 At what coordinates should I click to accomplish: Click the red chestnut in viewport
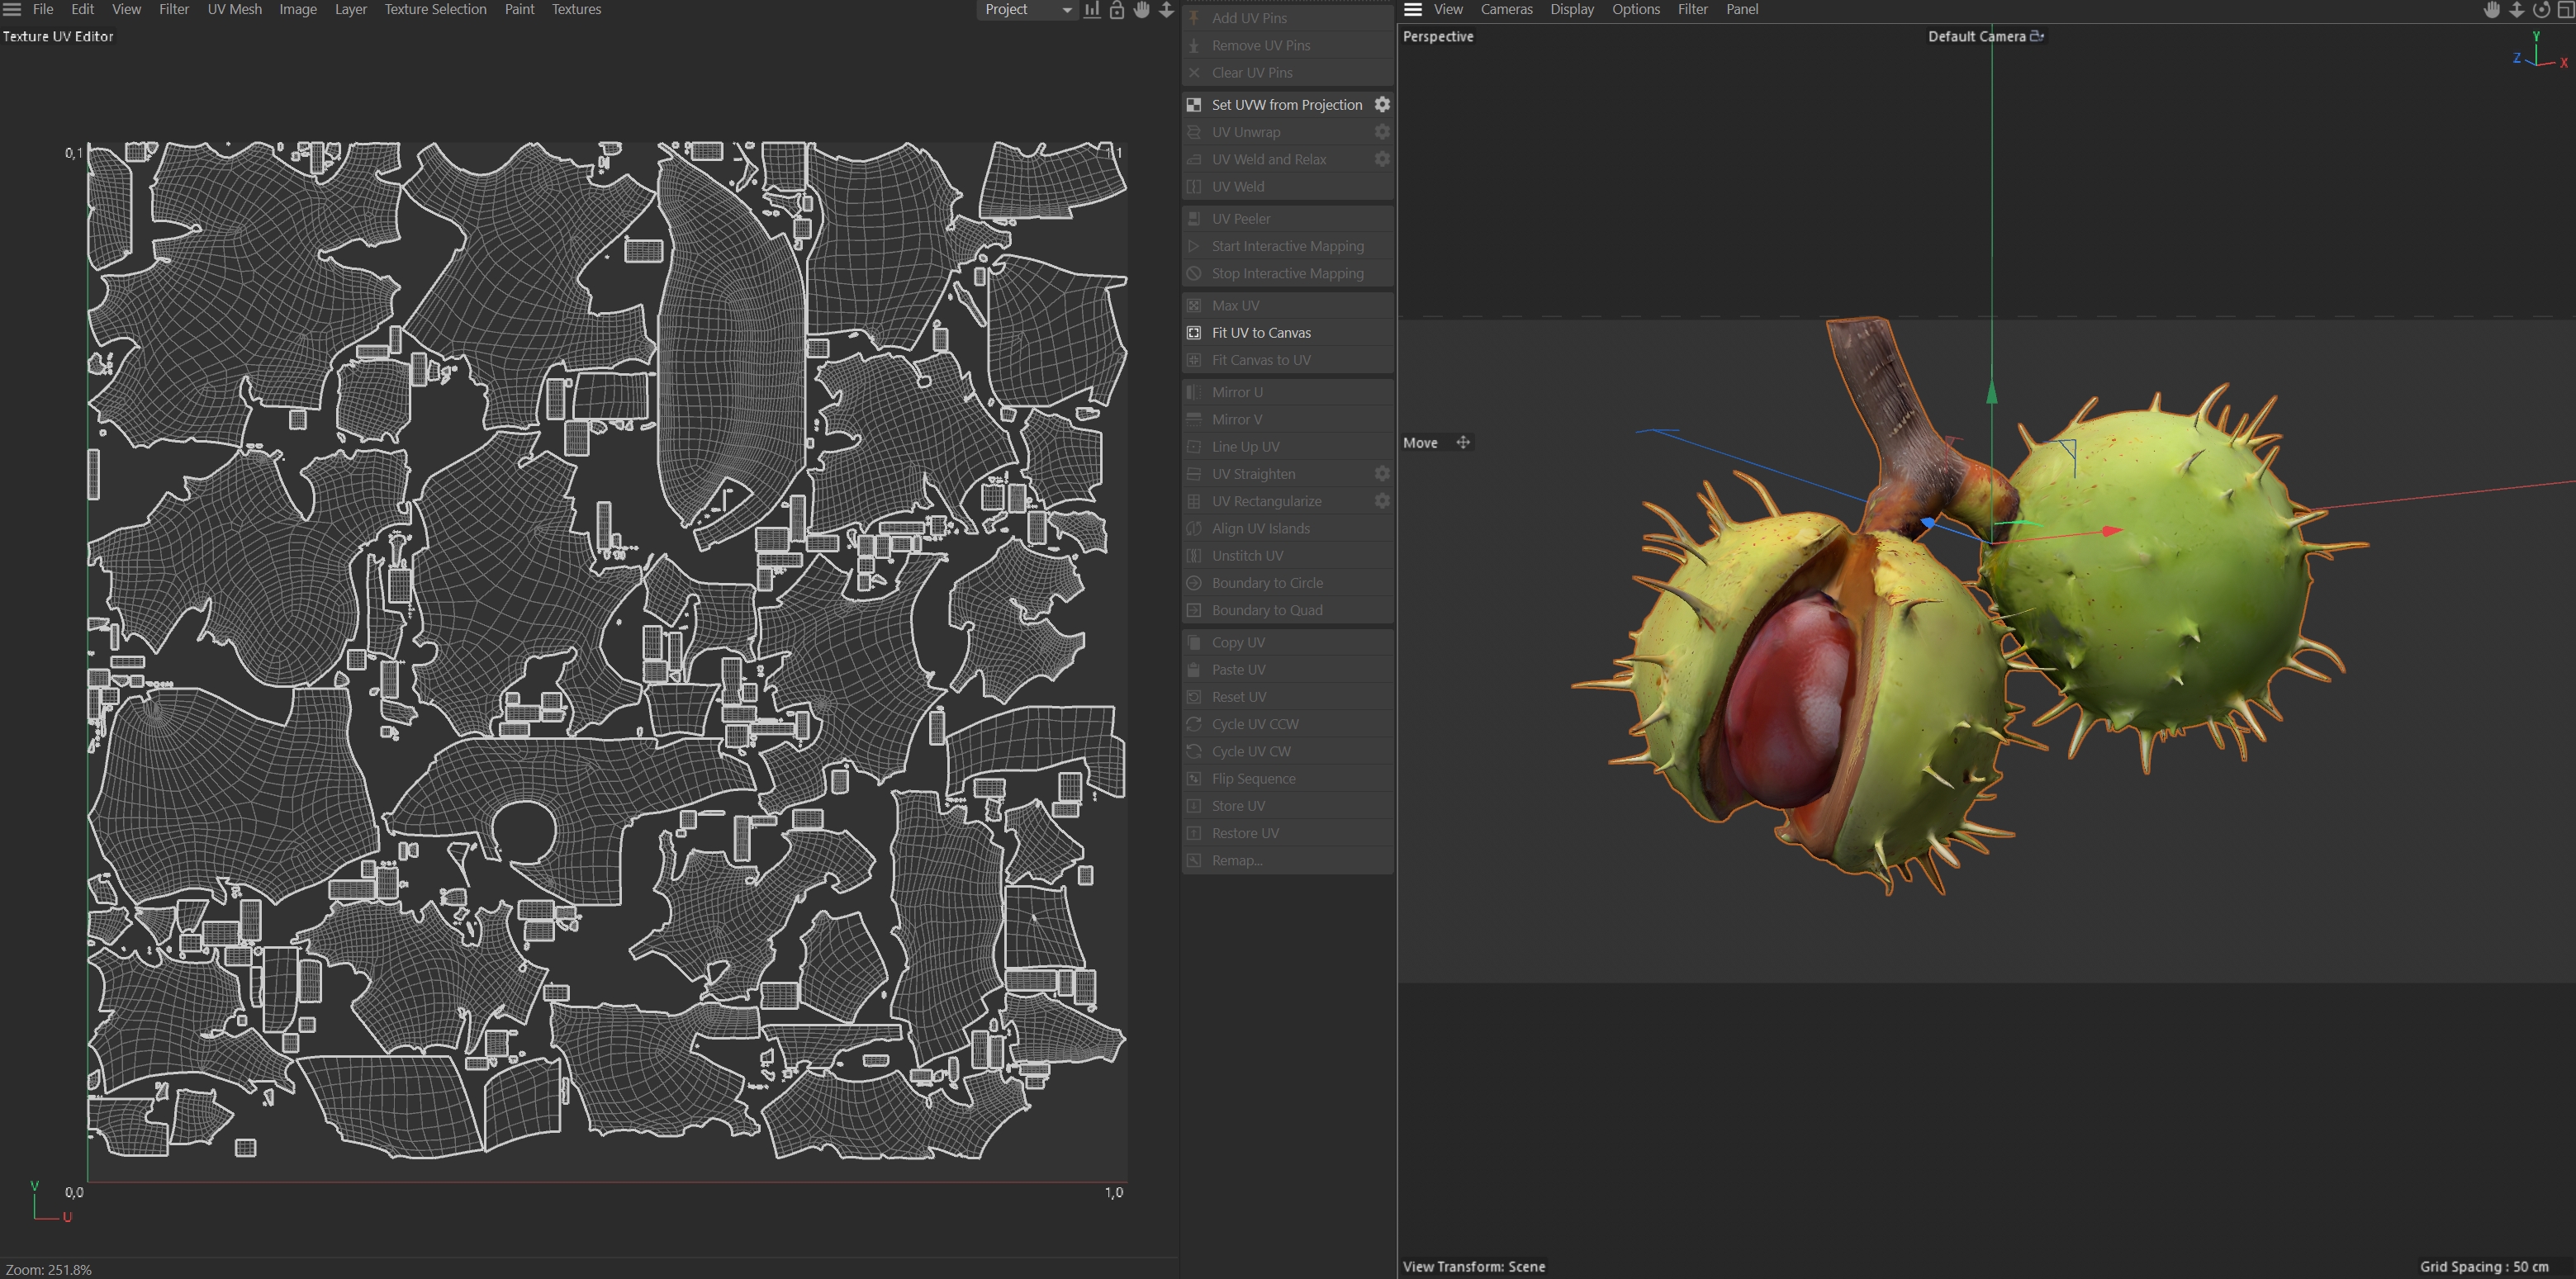tap(1785, 700)
